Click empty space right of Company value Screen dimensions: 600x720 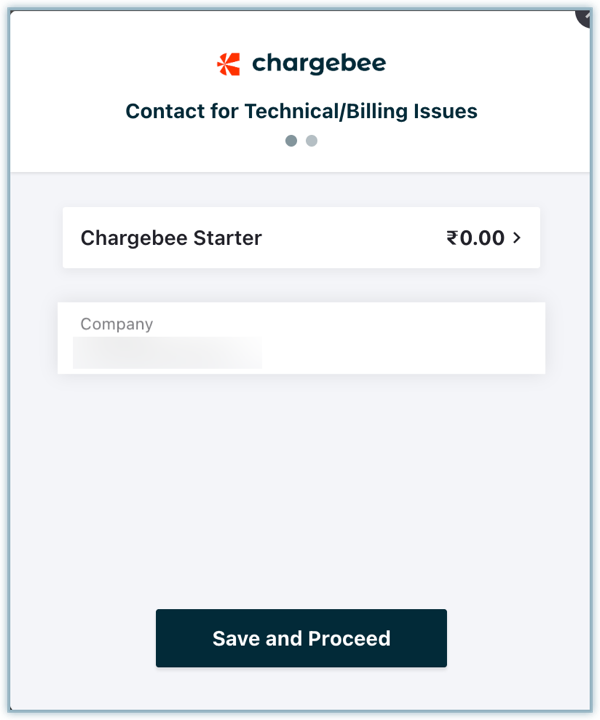pyautogui.click(x=400, y=352)
